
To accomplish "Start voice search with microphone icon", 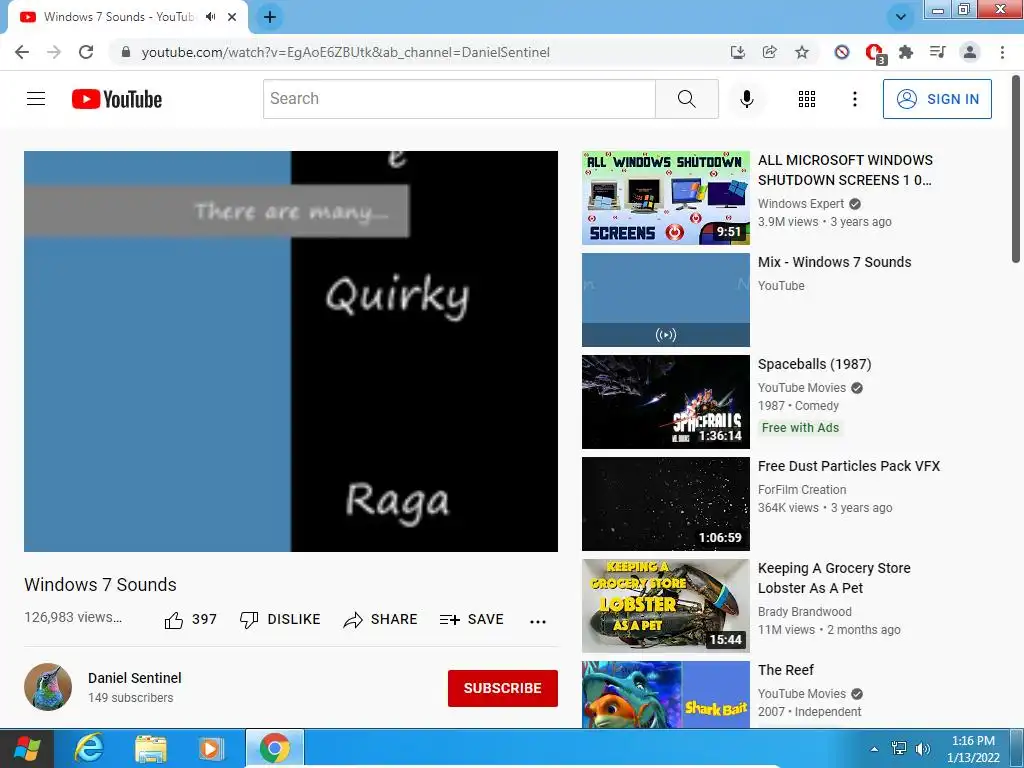I will pos(746,99).
